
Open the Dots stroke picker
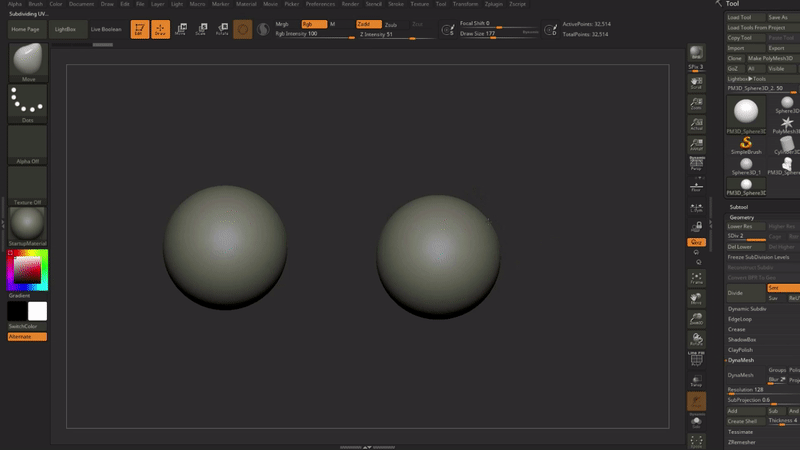coord(28,104)
